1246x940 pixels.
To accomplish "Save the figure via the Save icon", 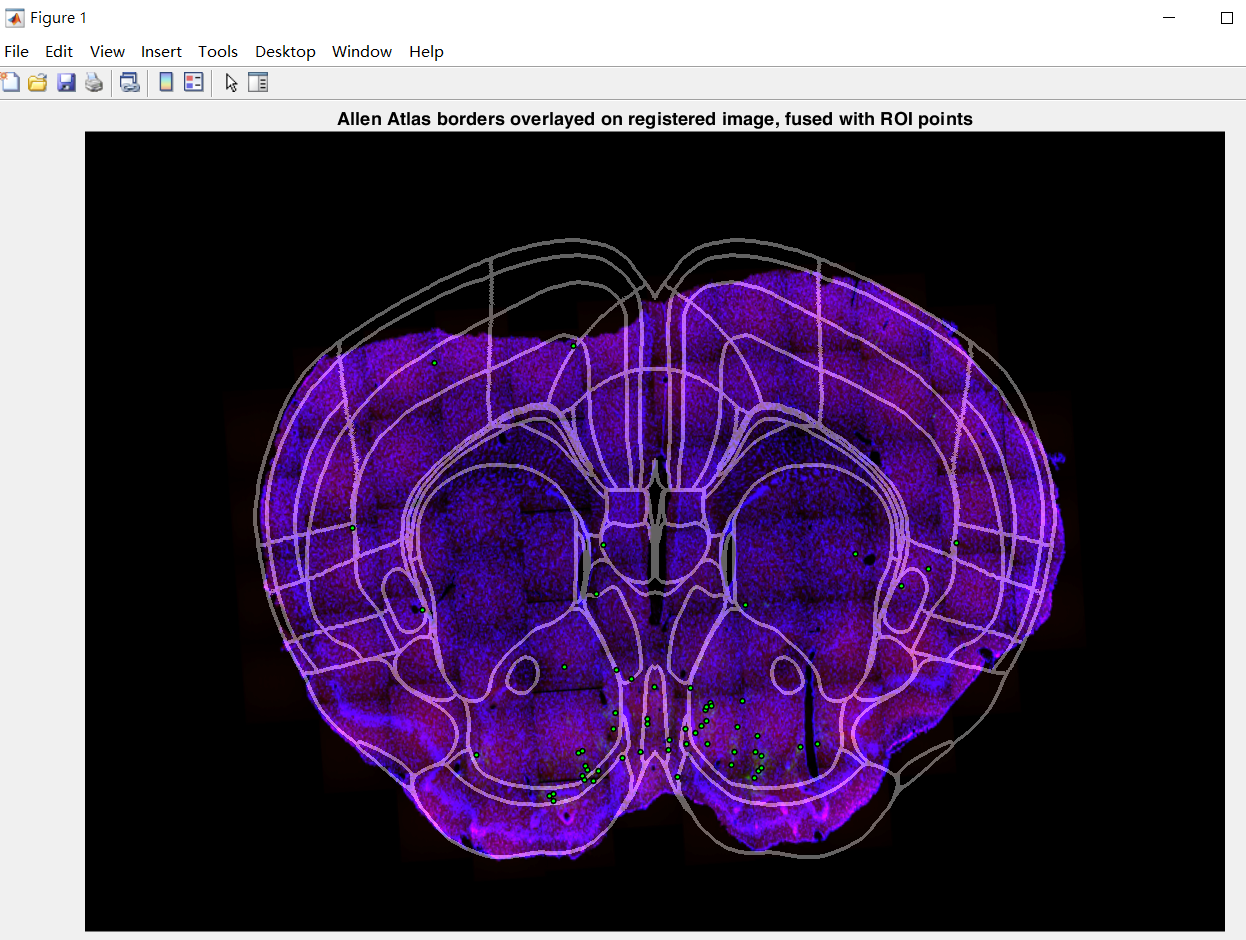I will pos(66,82).
